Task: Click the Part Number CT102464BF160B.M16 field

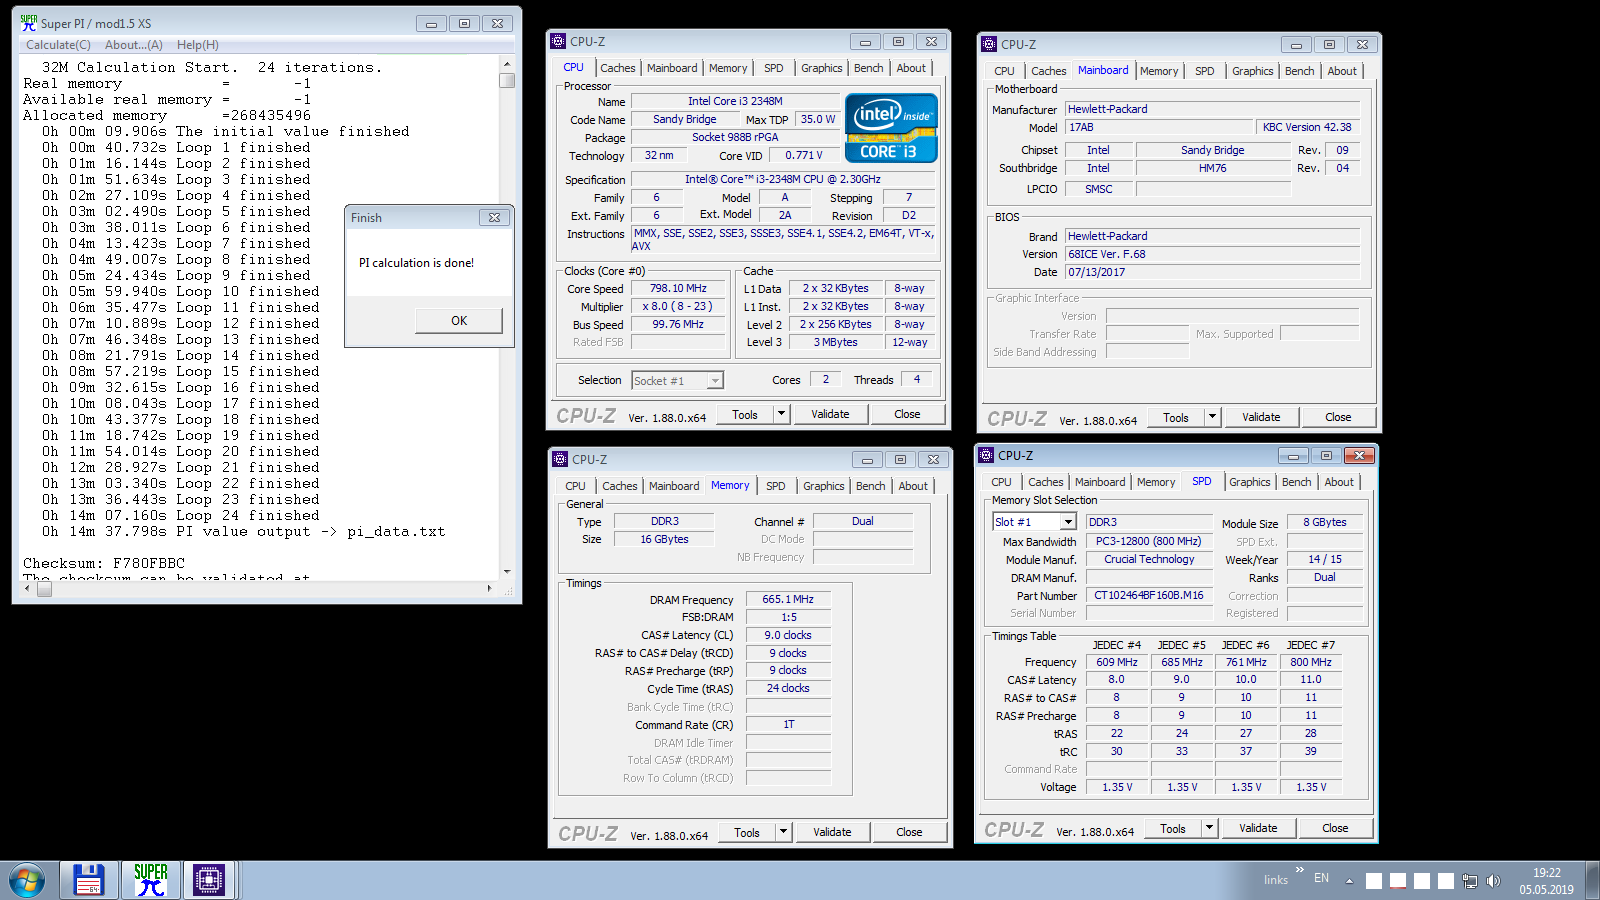Action: (1149, 595)
